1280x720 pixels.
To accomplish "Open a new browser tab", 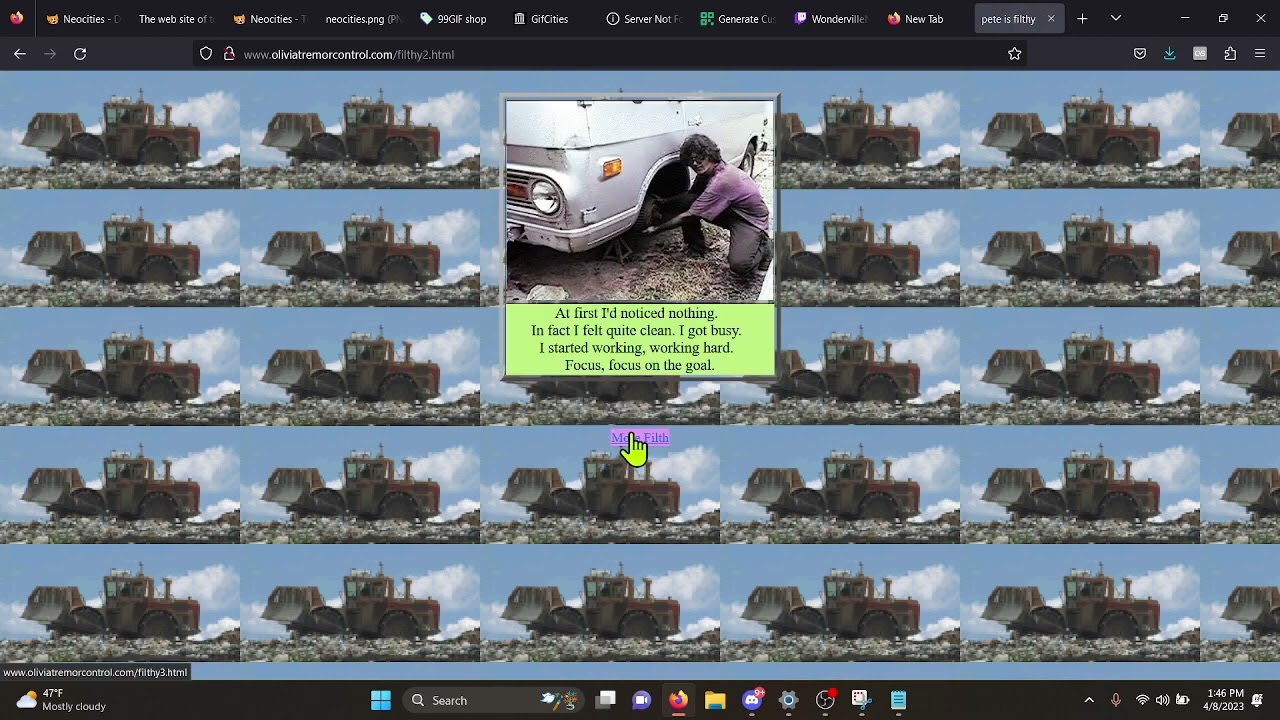I will [x=1082, y=18].
